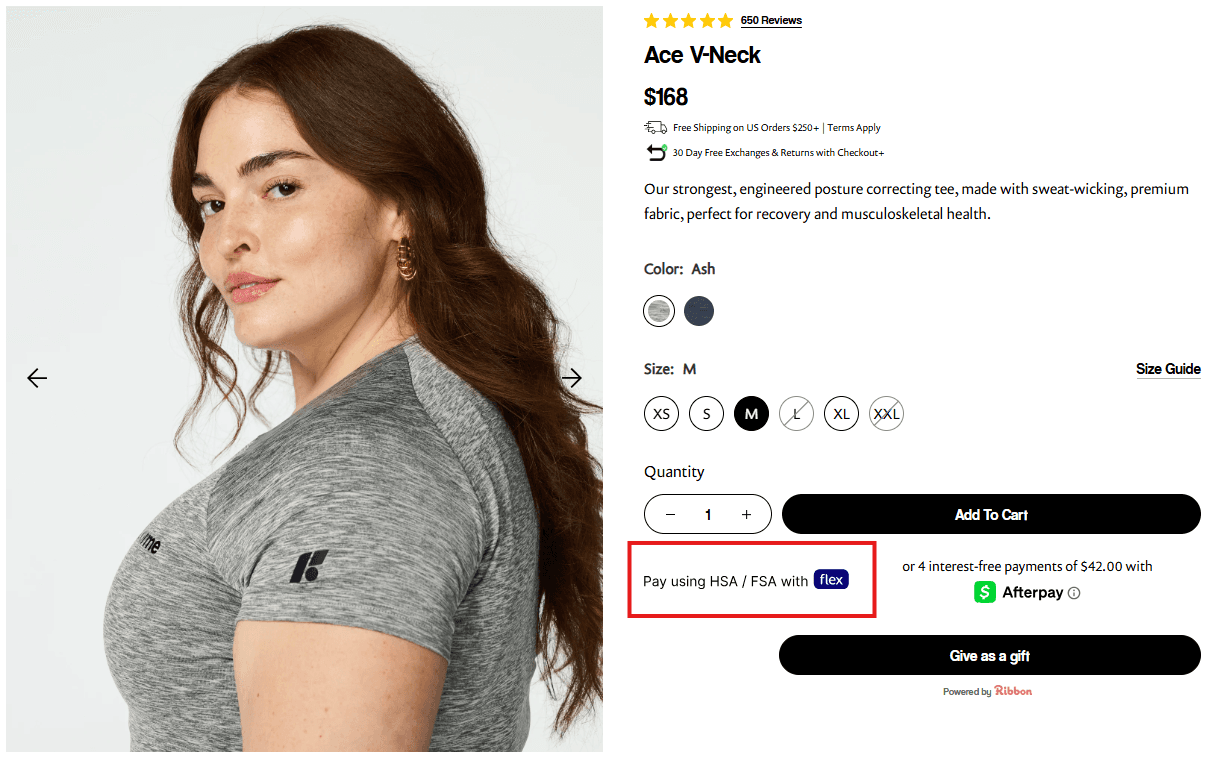
Task: Click the Give as a gift button
Action: click(989, 655)
